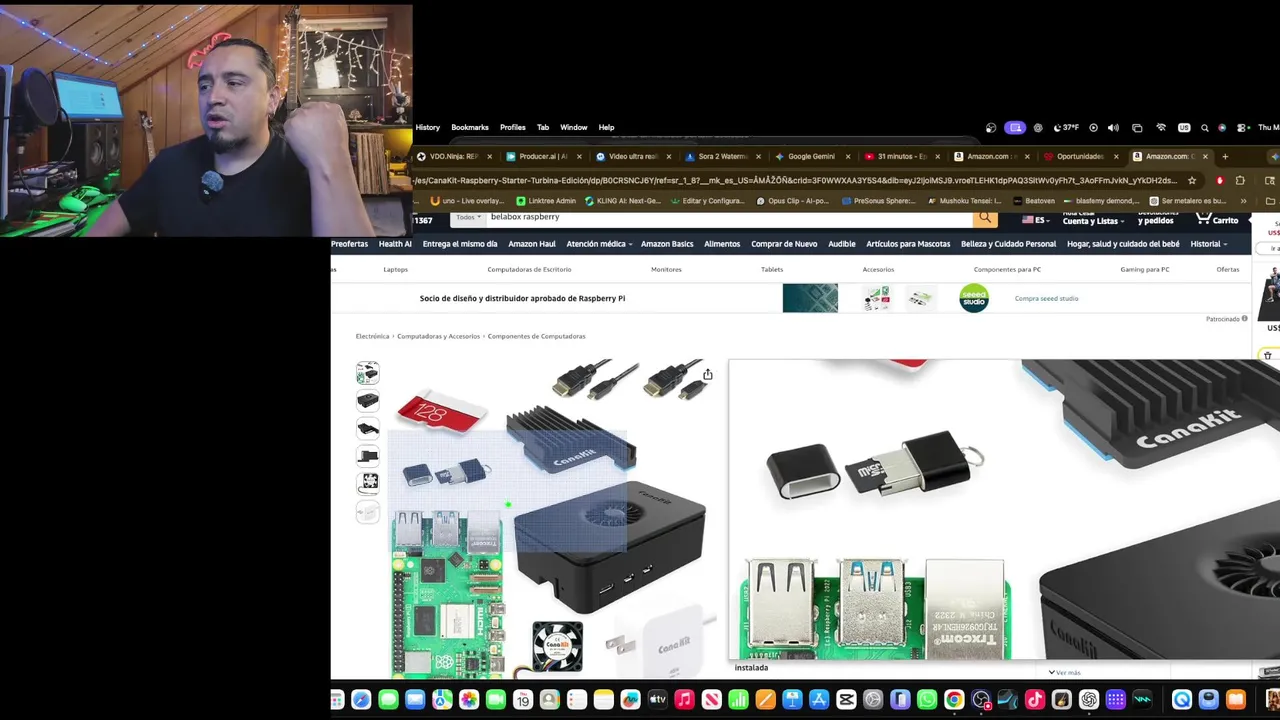Launch CapCut from the dock
The width and height of the screenshot is (1280, 720).
pyautogui.click(x=846, y=700)
